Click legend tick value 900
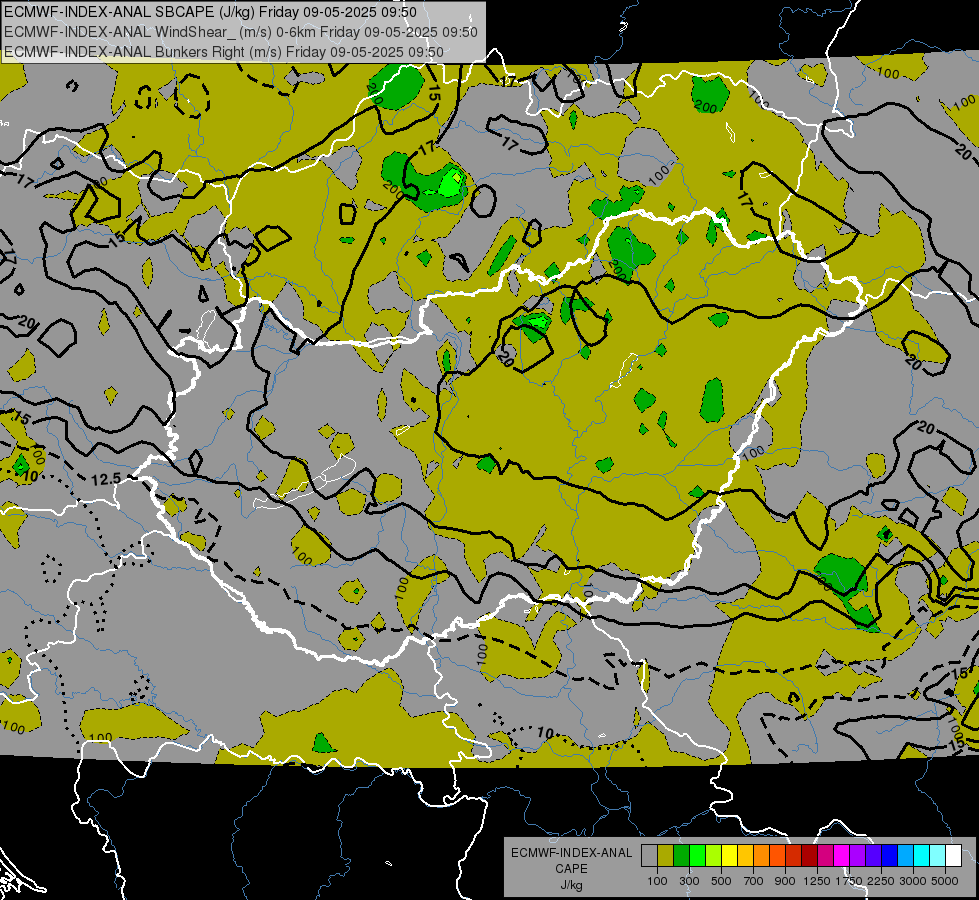The image size is (979, 900). click(785, 881)
